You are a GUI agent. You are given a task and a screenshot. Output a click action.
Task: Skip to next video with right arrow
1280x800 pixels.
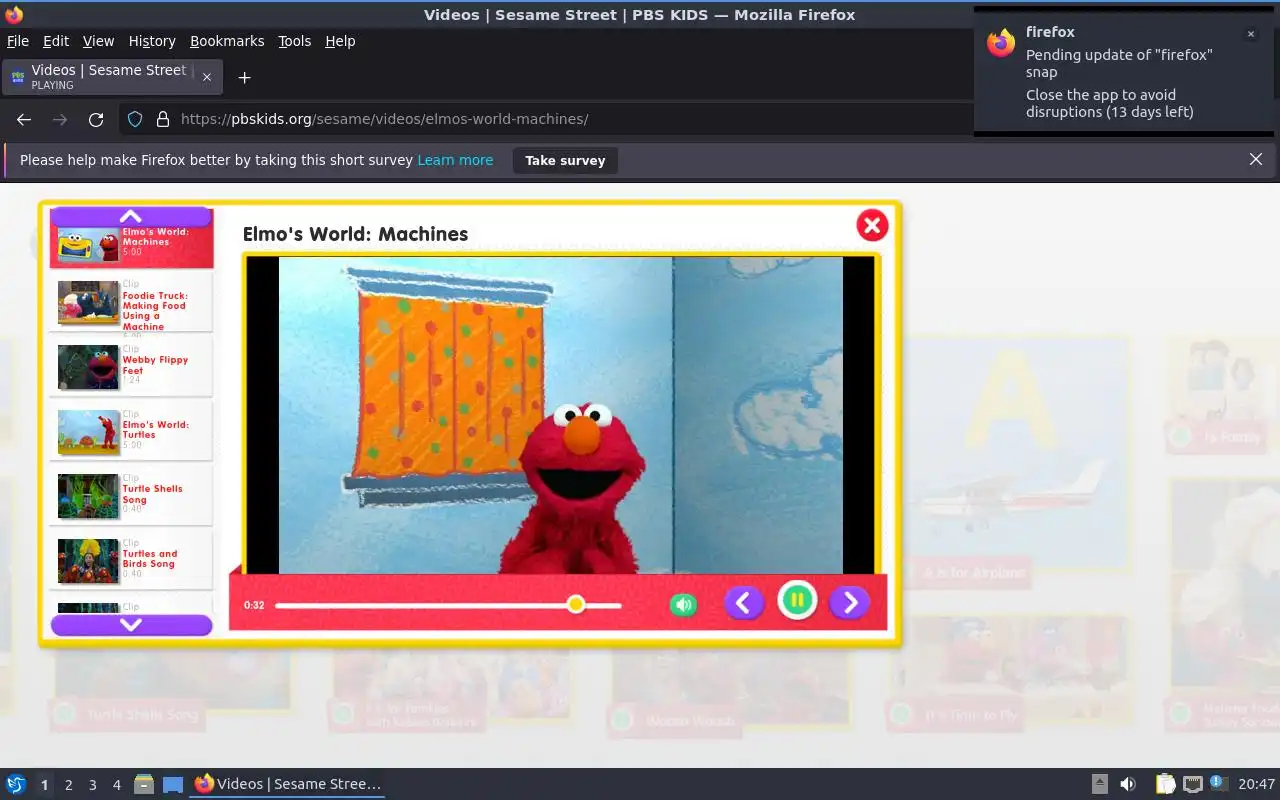pyautogui.click(x=850, y=602)
